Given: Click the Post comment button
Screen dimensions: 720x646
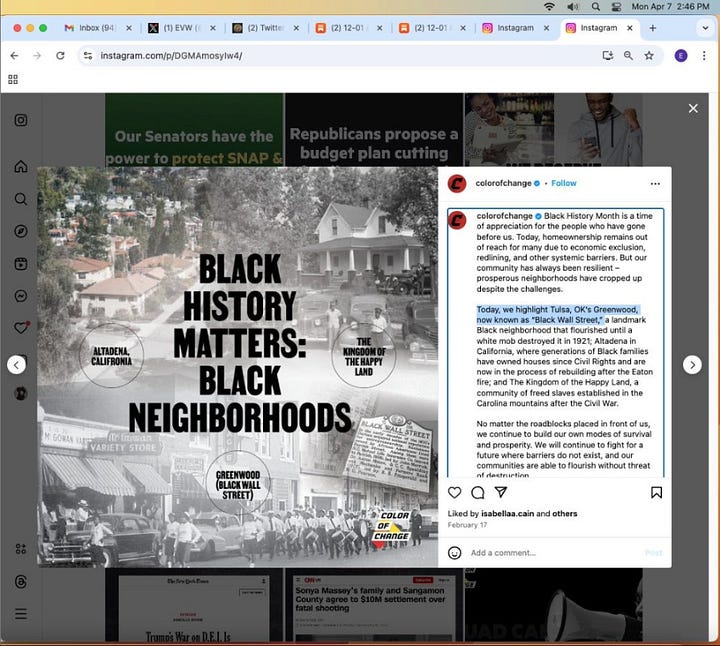Looking at the screenshot, I should click(x=653, y=553).
